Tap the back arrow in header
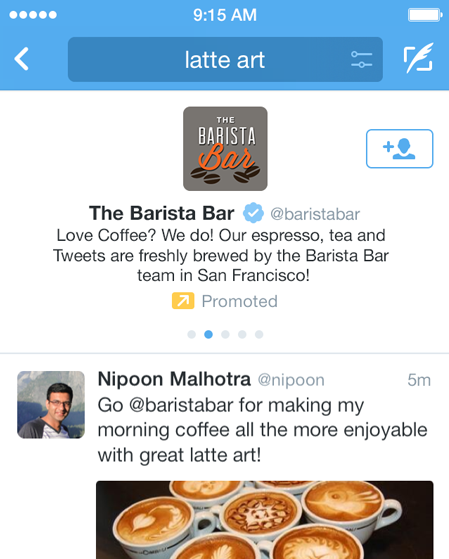 [21, 59]
